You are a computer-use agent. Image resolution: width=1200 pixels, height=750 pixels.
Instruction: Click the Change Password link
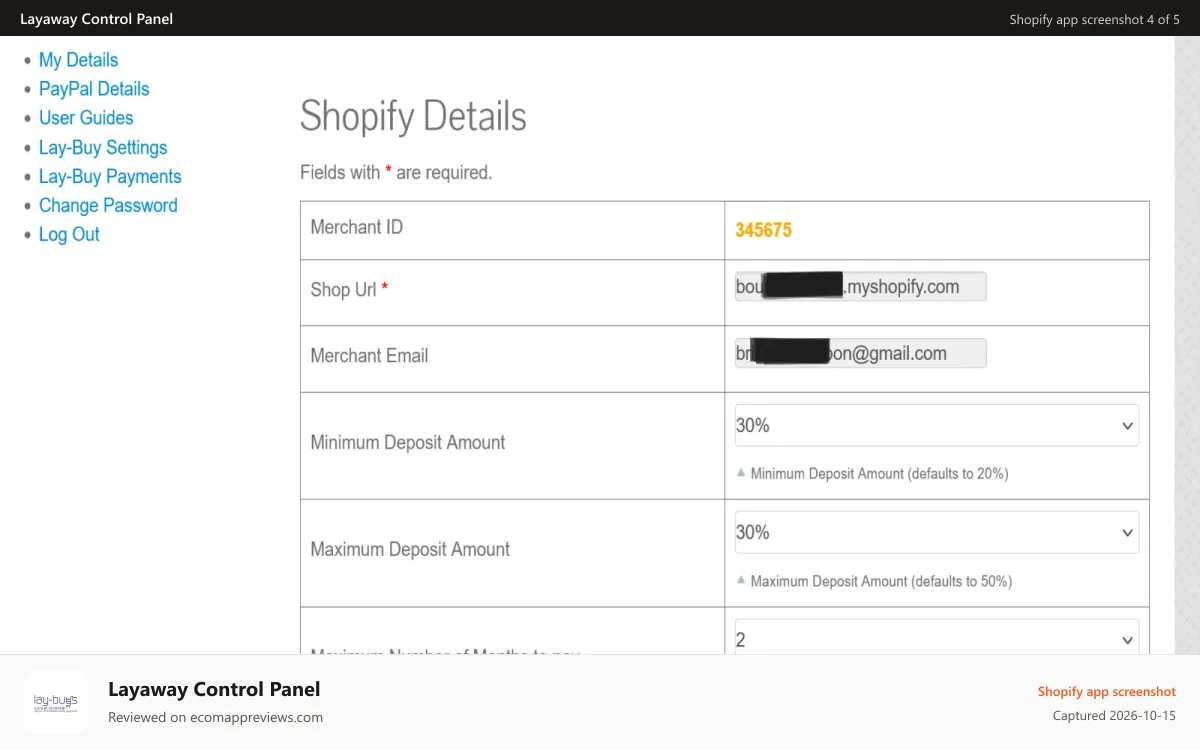pyautogui.click(x=108, y=205)
